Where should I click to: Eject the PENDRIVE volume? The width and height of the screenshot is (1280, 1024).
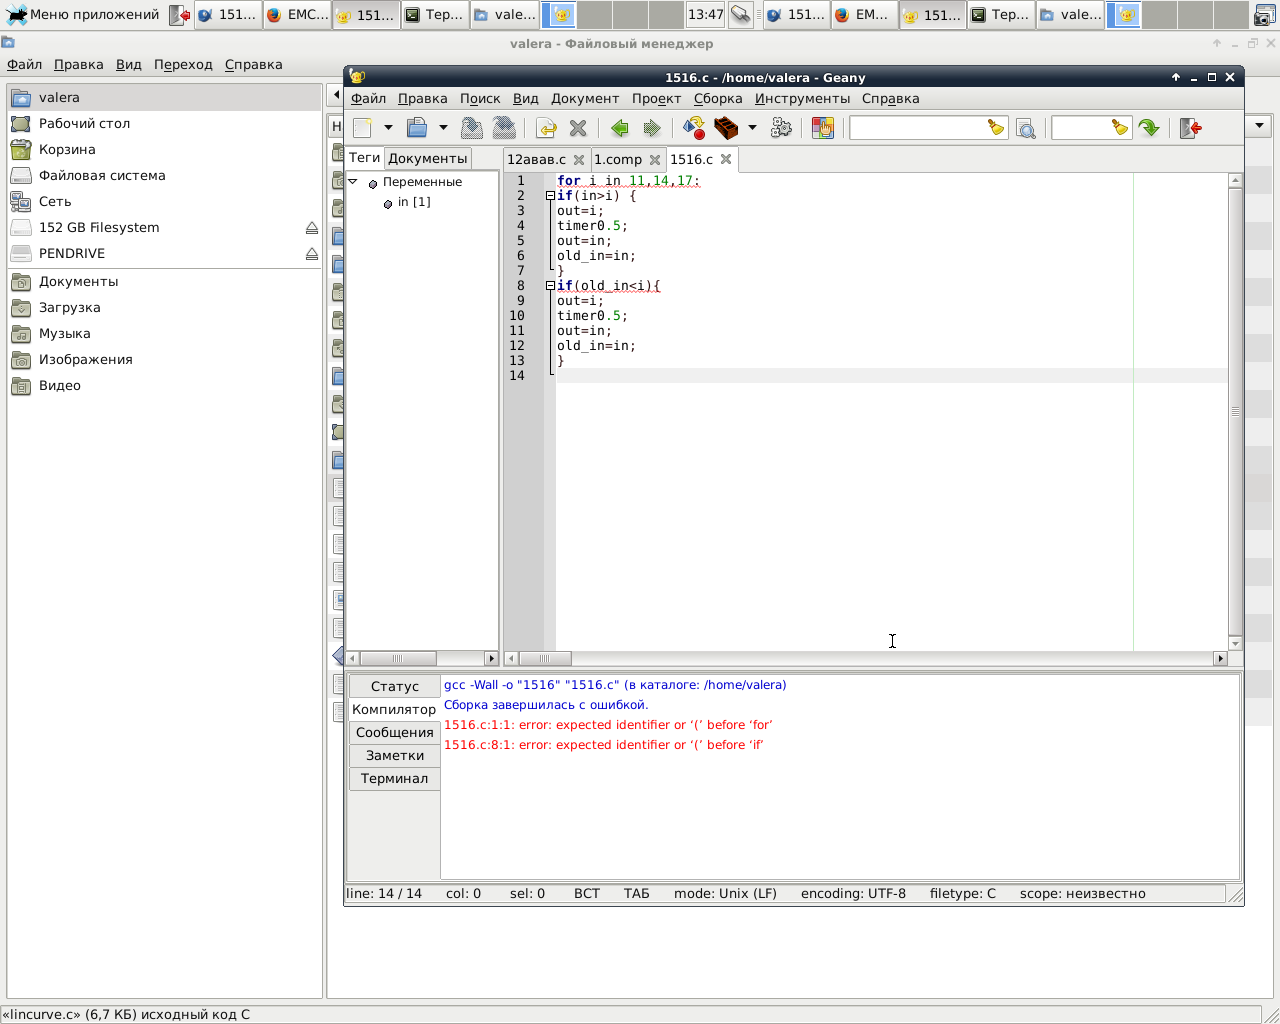(x=312, y=254)
